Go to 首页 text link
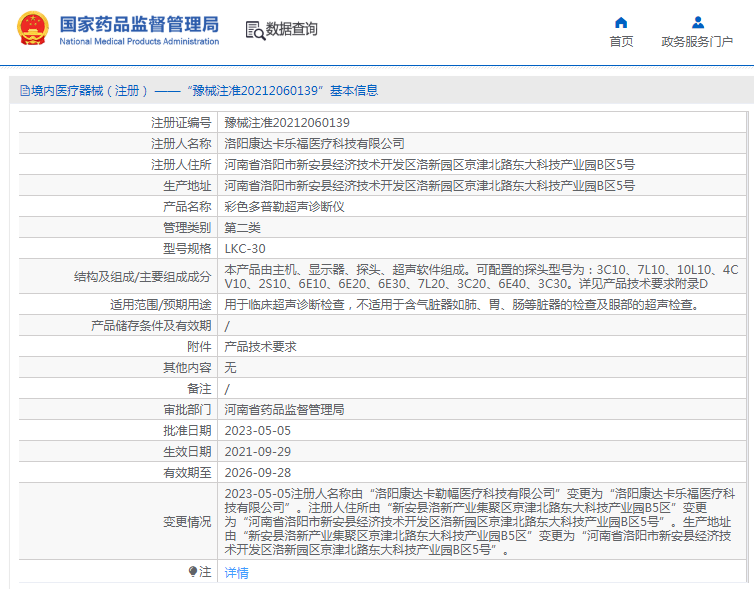 [x=621, y=42]
